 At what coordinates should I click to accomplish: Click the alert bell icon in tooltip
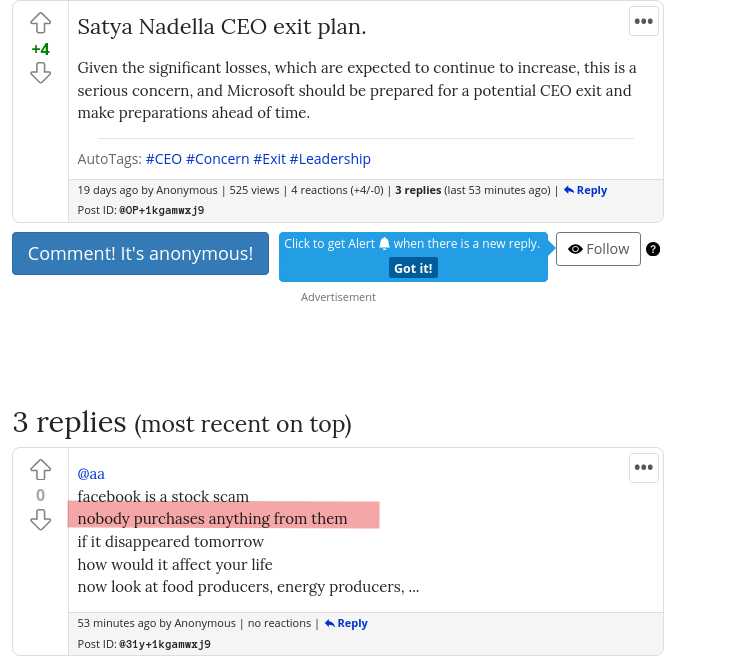[384, 244]
